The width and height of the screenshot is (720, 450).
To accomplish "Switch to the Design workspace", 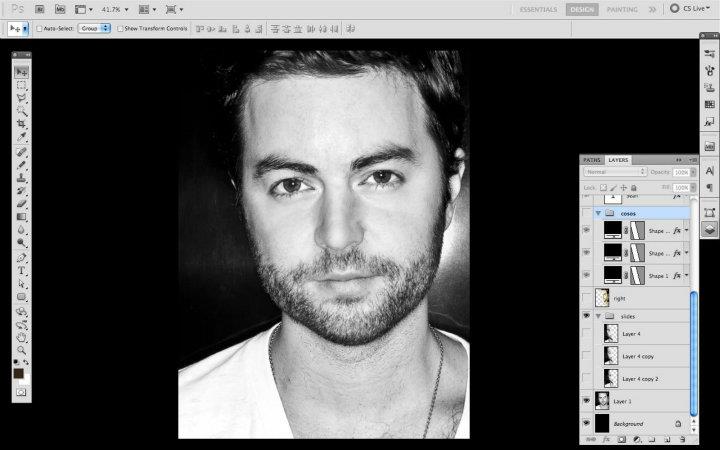I will tap(582, 9).
